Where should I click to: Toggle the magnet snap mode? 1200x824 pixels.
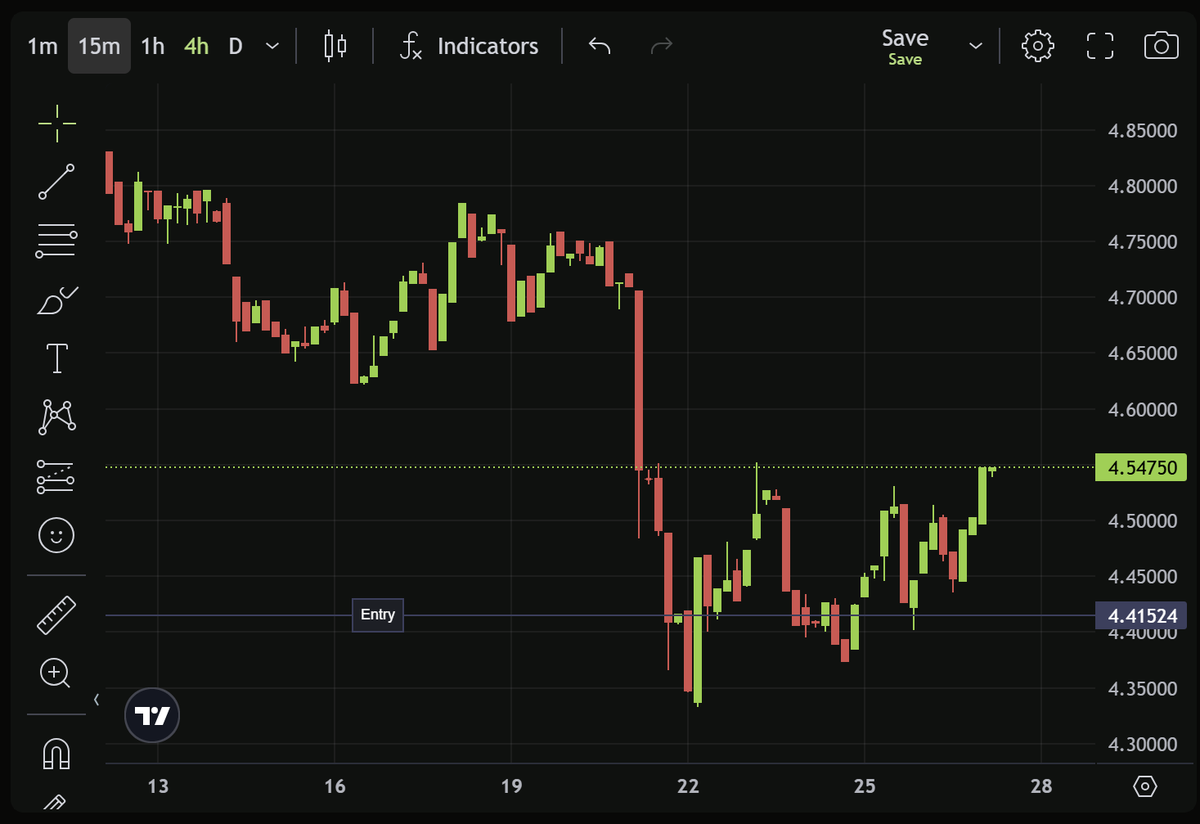pos(57,753)
